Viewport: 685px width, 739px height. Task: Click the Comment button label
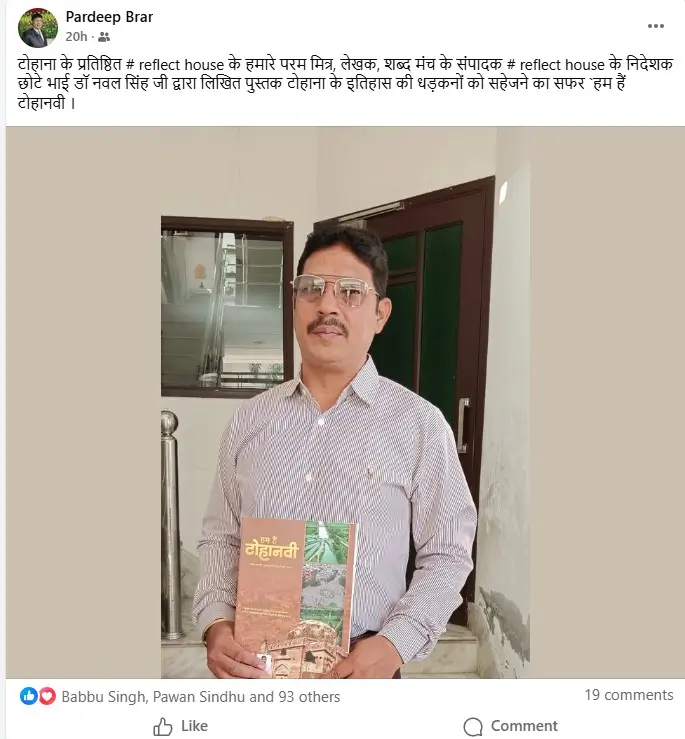[524, 726]
